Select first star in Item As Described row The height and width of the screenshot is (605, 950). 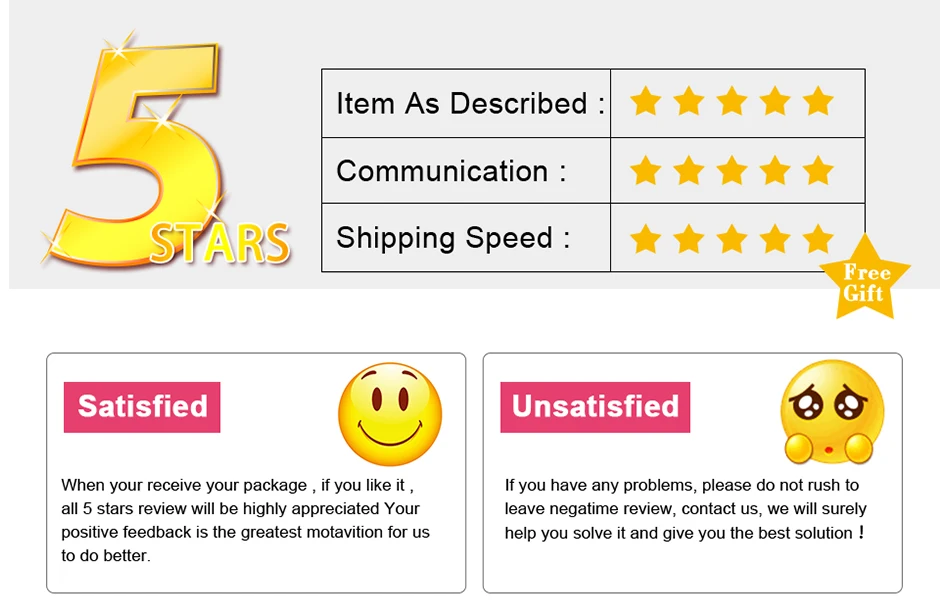pyautogui.click(x=645, y=101)
